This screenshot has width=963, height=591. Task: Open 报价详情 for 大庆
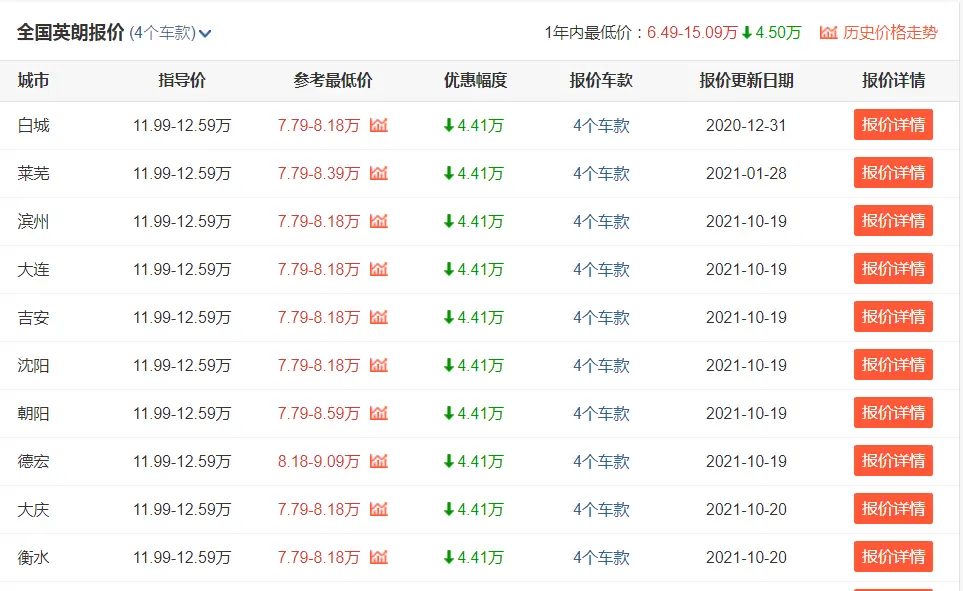(x=893, y=509)
